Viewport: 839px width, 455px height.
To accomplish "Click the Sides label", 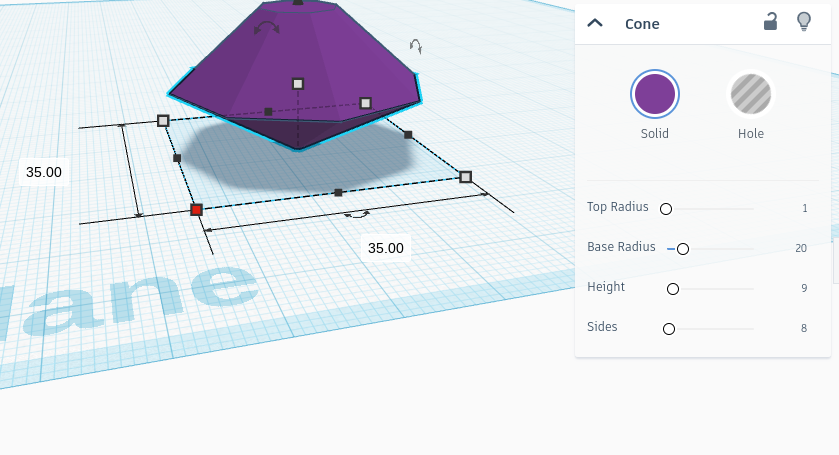I will coord(602,327).
